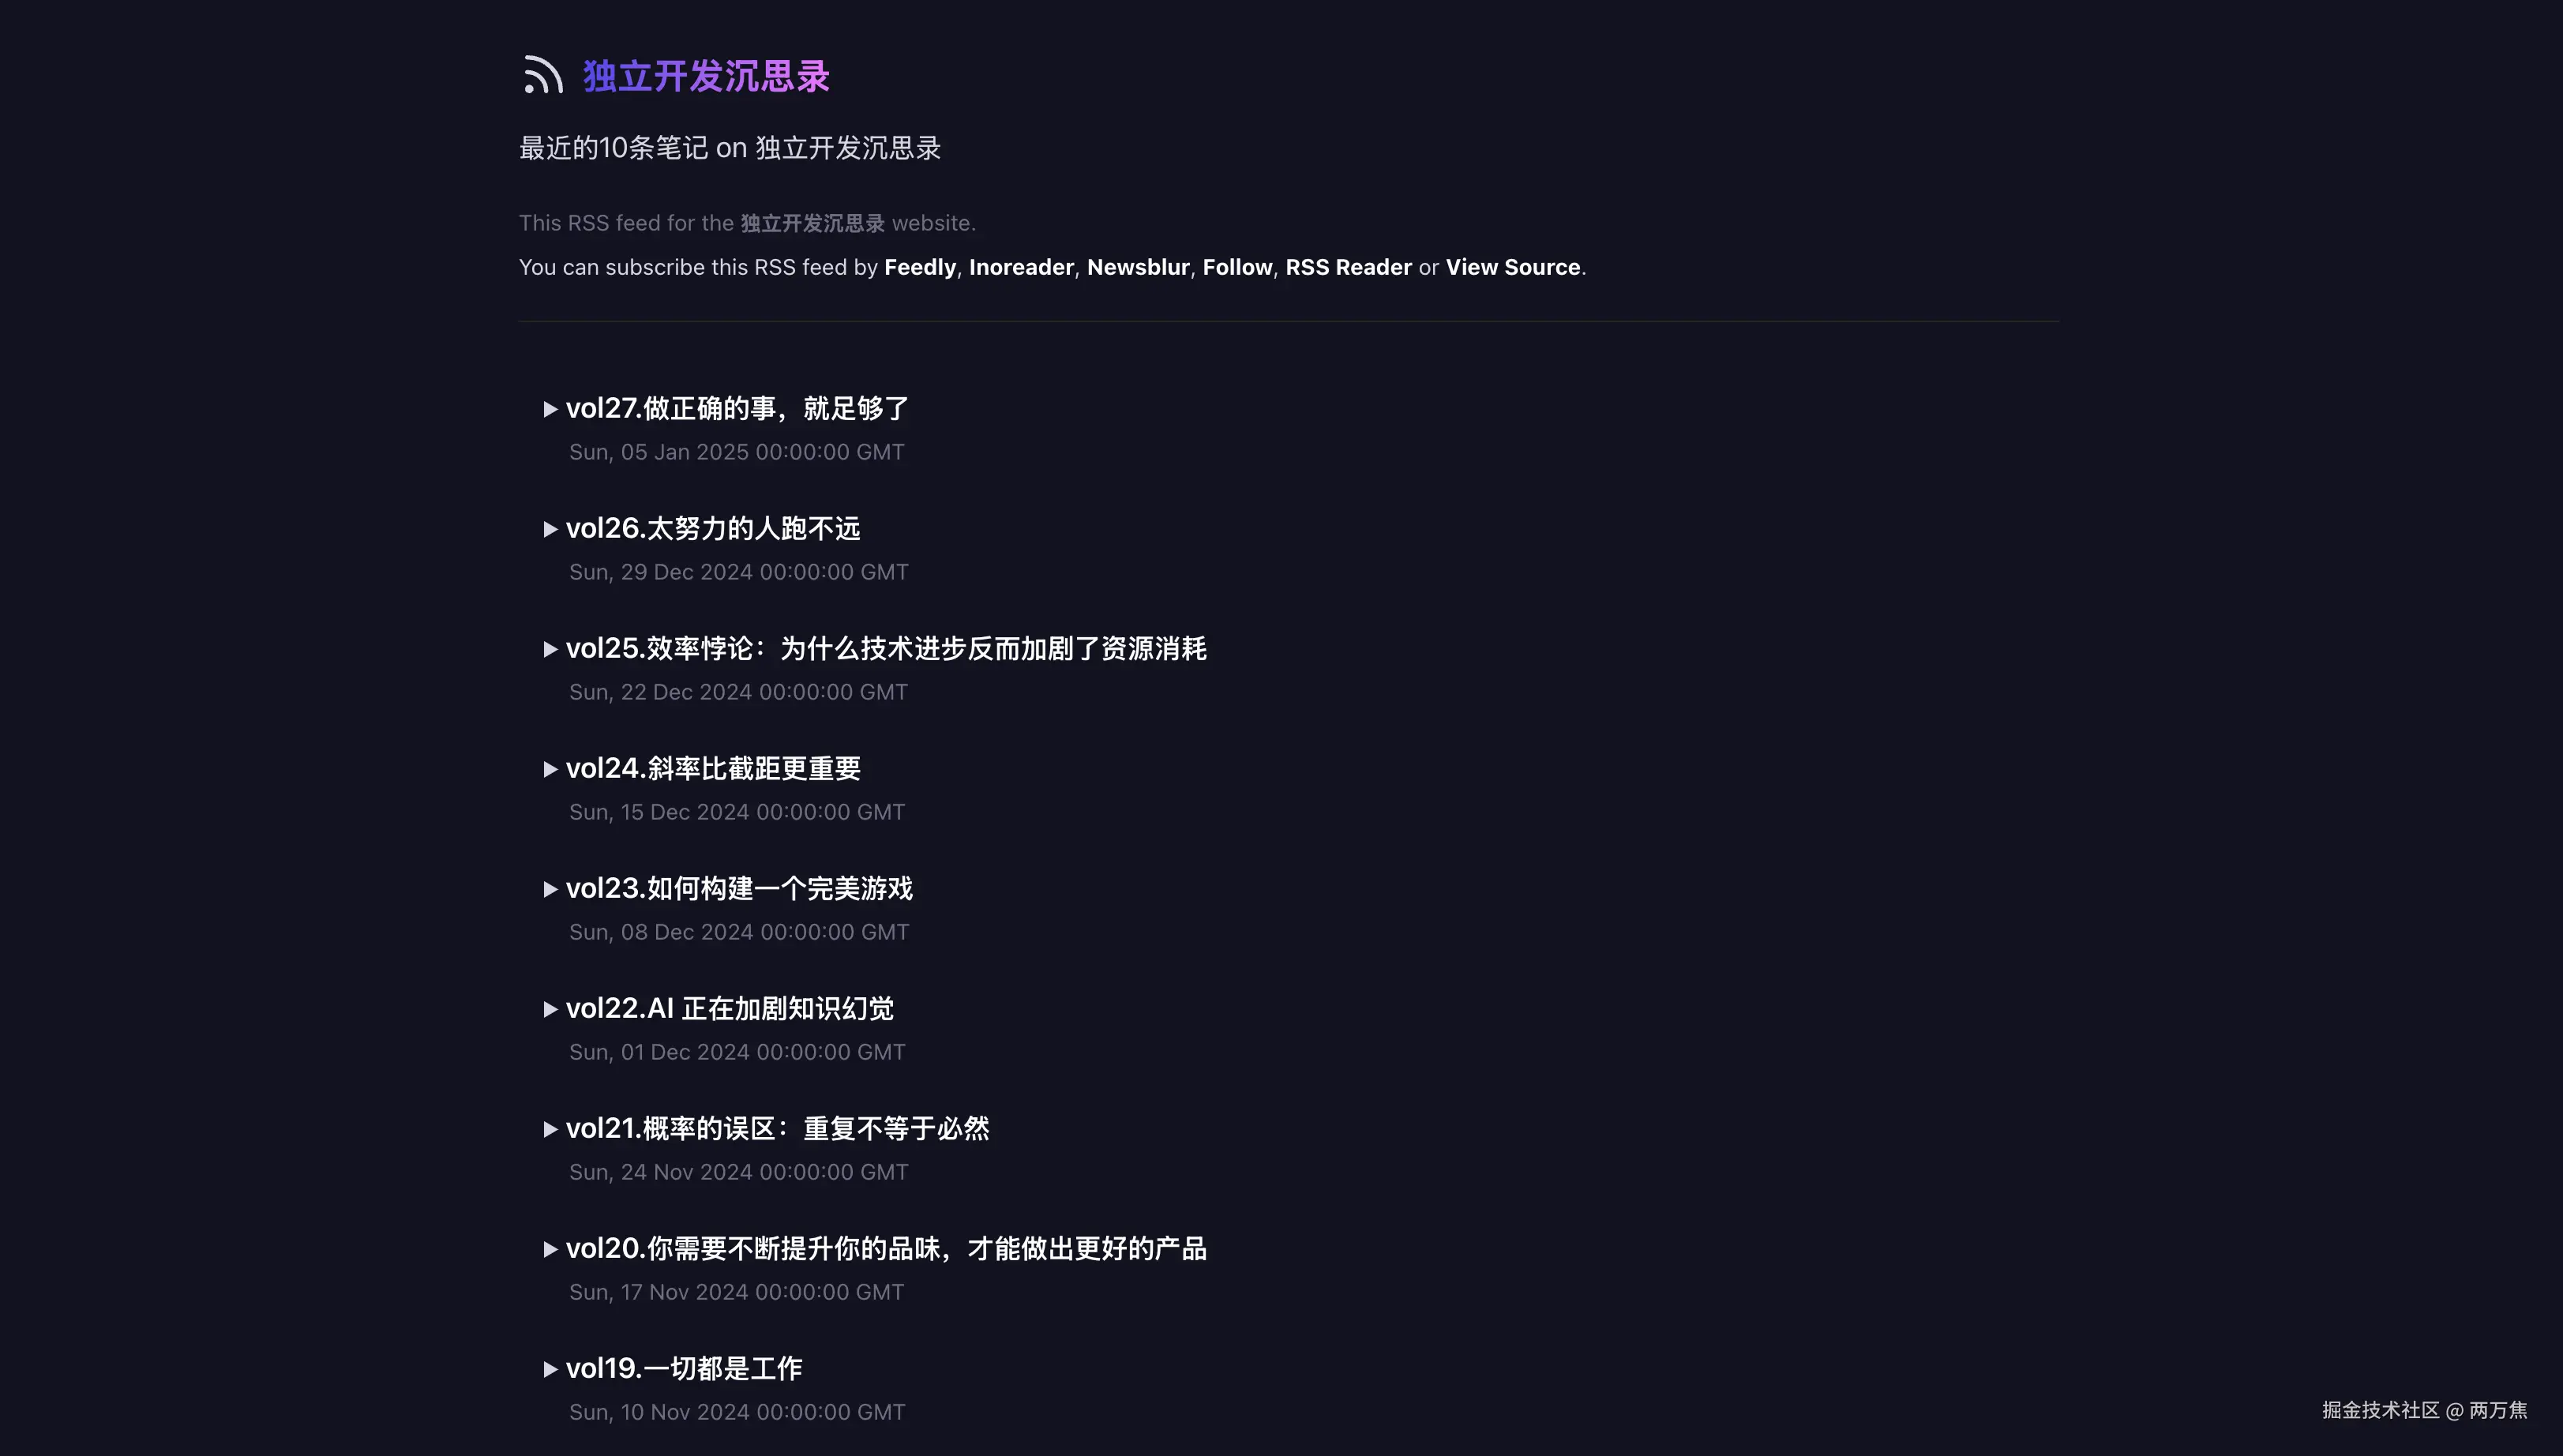Viewport: 2563px width, 1456px height.
Task: Expand the vol25 效率悖论 disclosure triangle
Action: (550, 649)
